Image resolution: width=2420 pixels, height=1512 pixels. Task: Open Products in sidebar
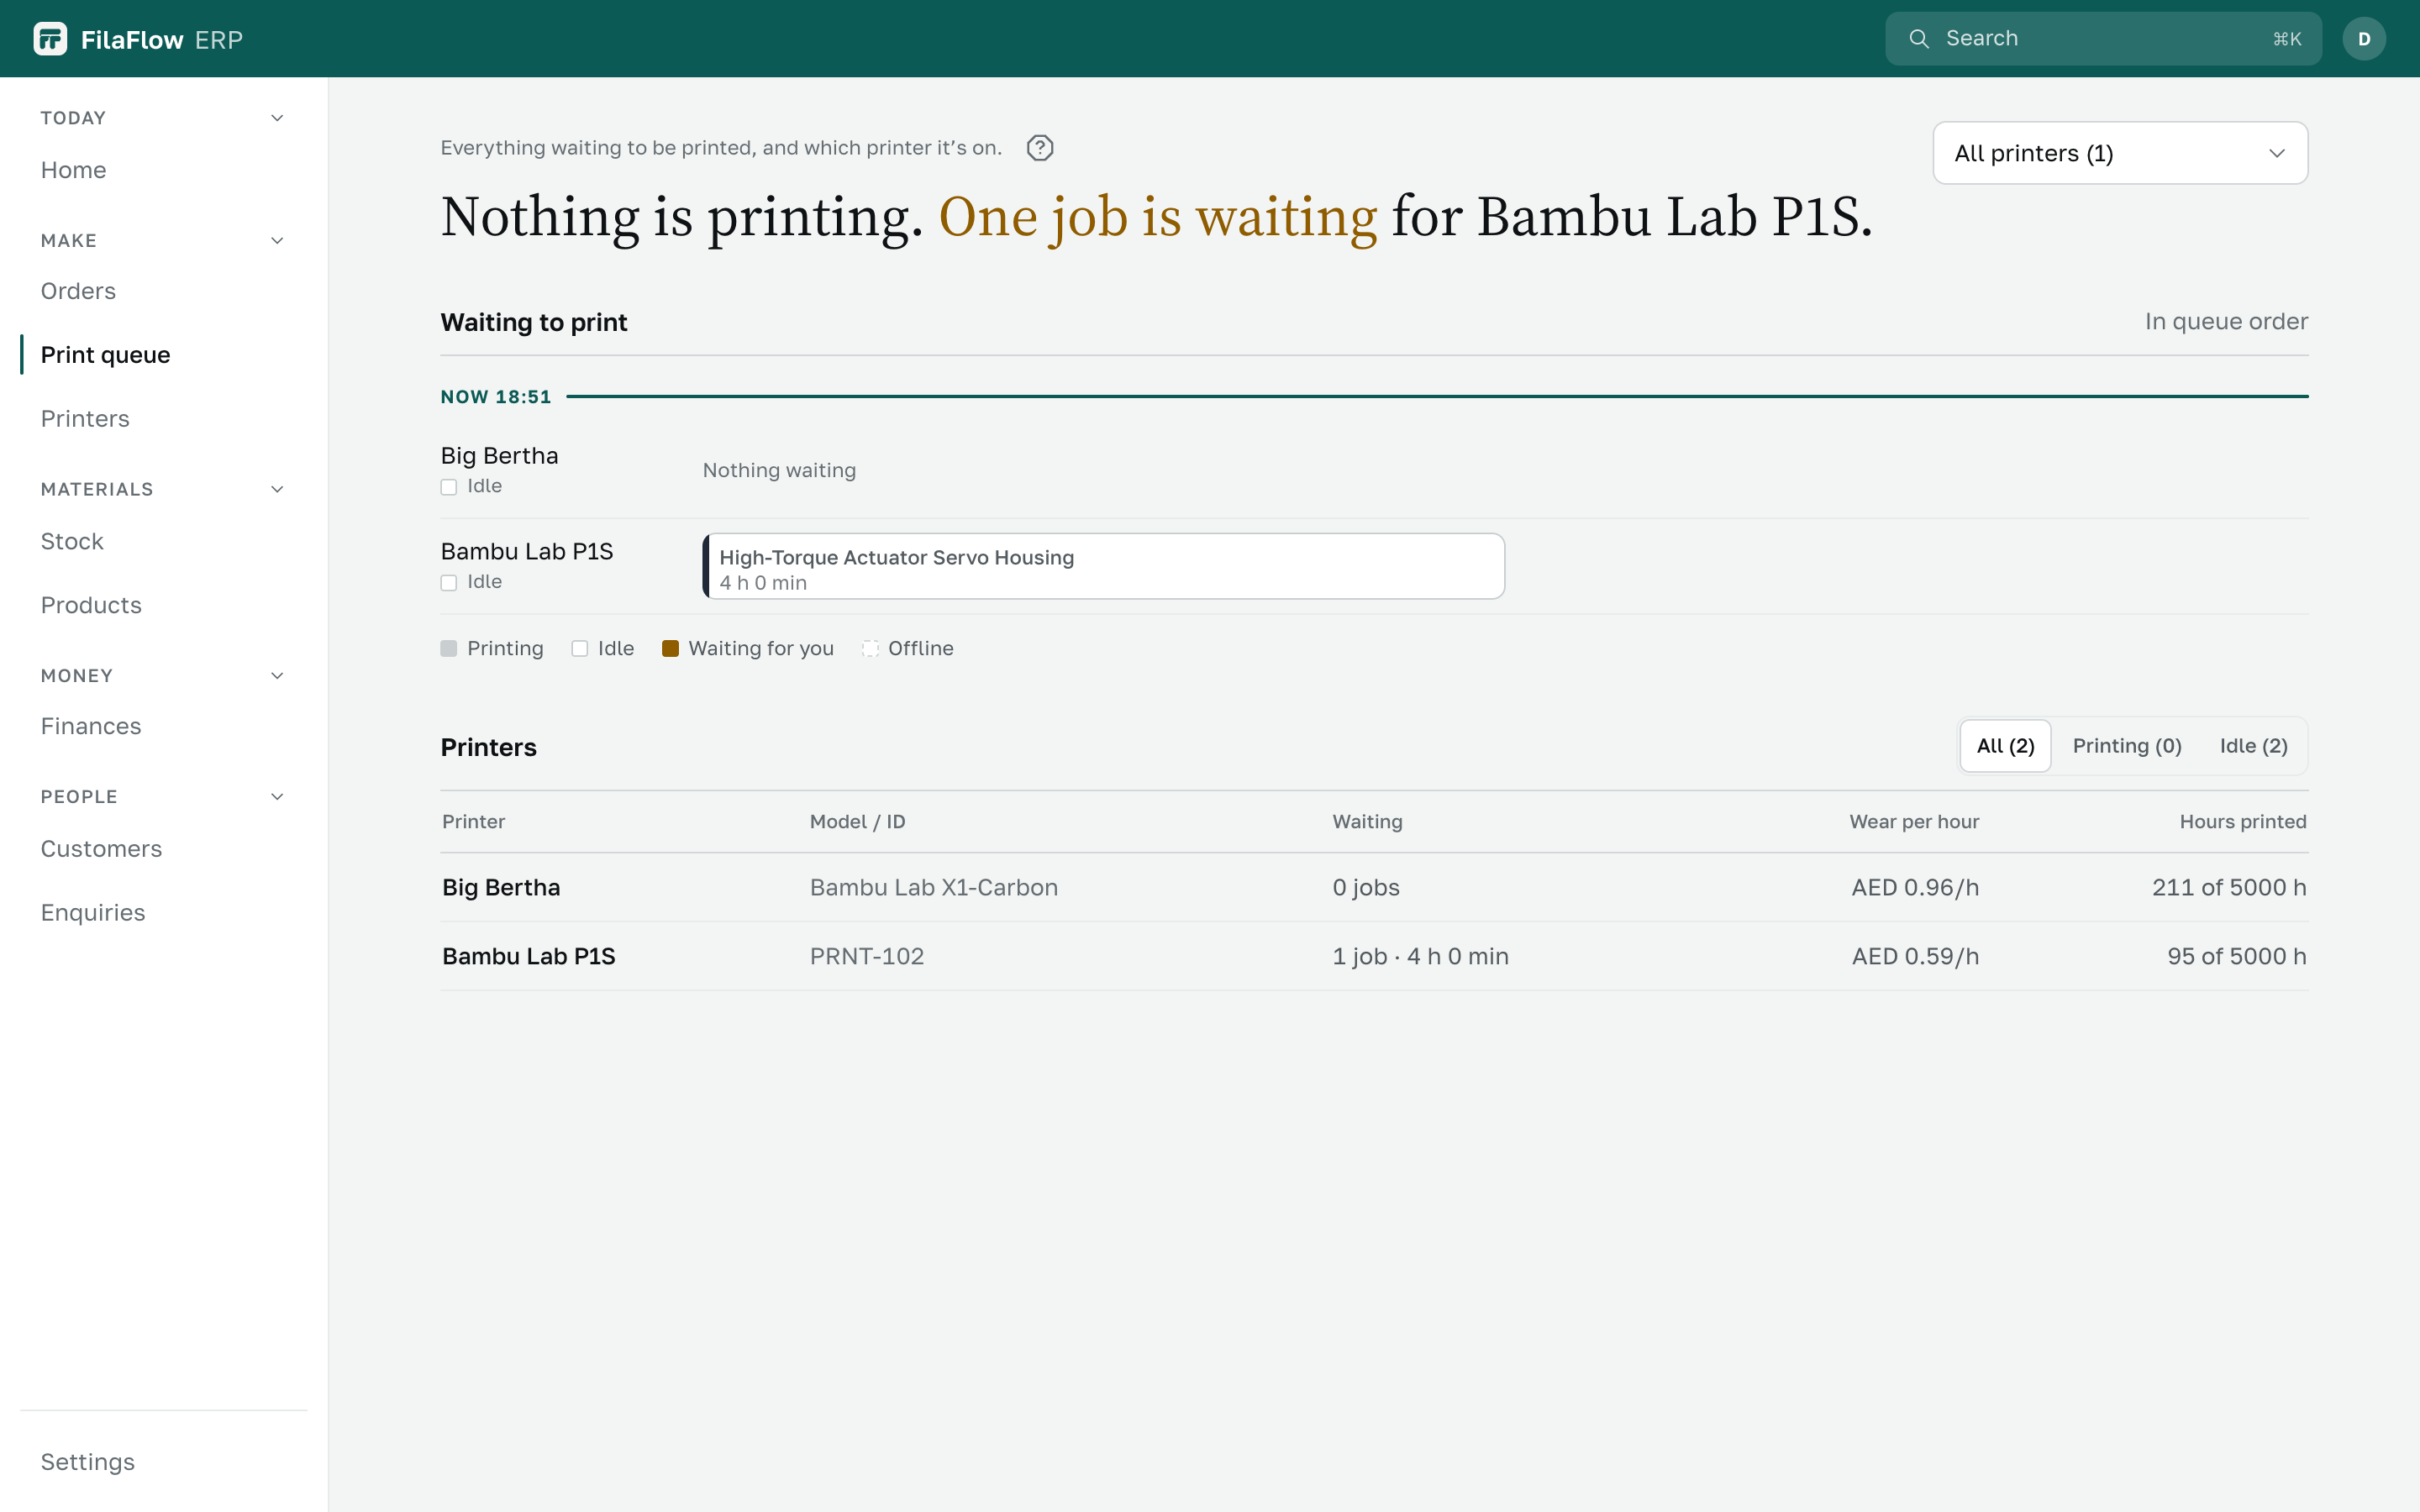click(x=91, y=606)
